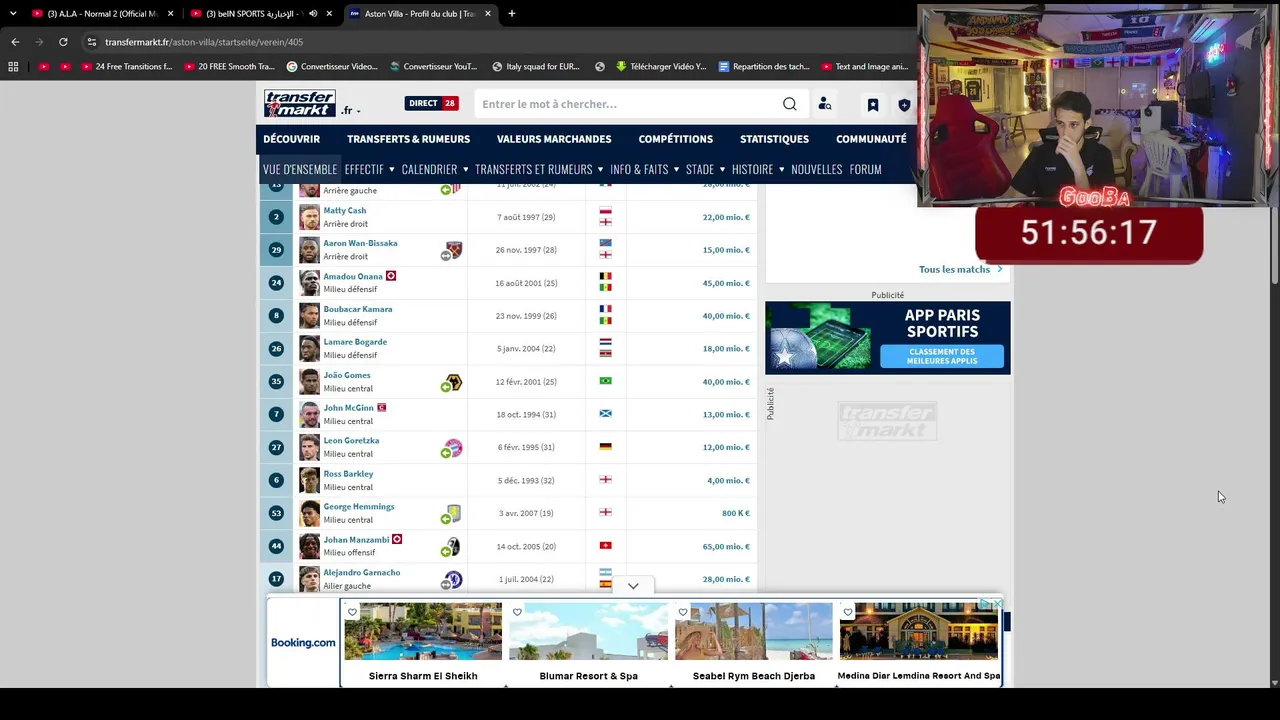Go back with the browser back arrow

(15, 42)
